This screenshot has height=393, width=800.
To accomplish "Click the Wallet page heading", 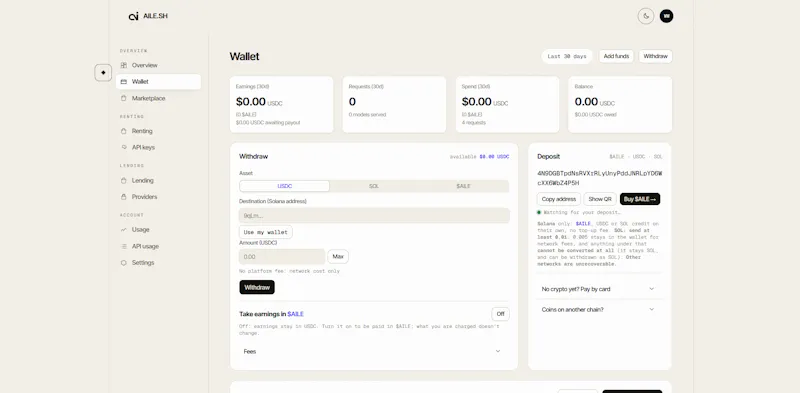I will click(244, 56).
